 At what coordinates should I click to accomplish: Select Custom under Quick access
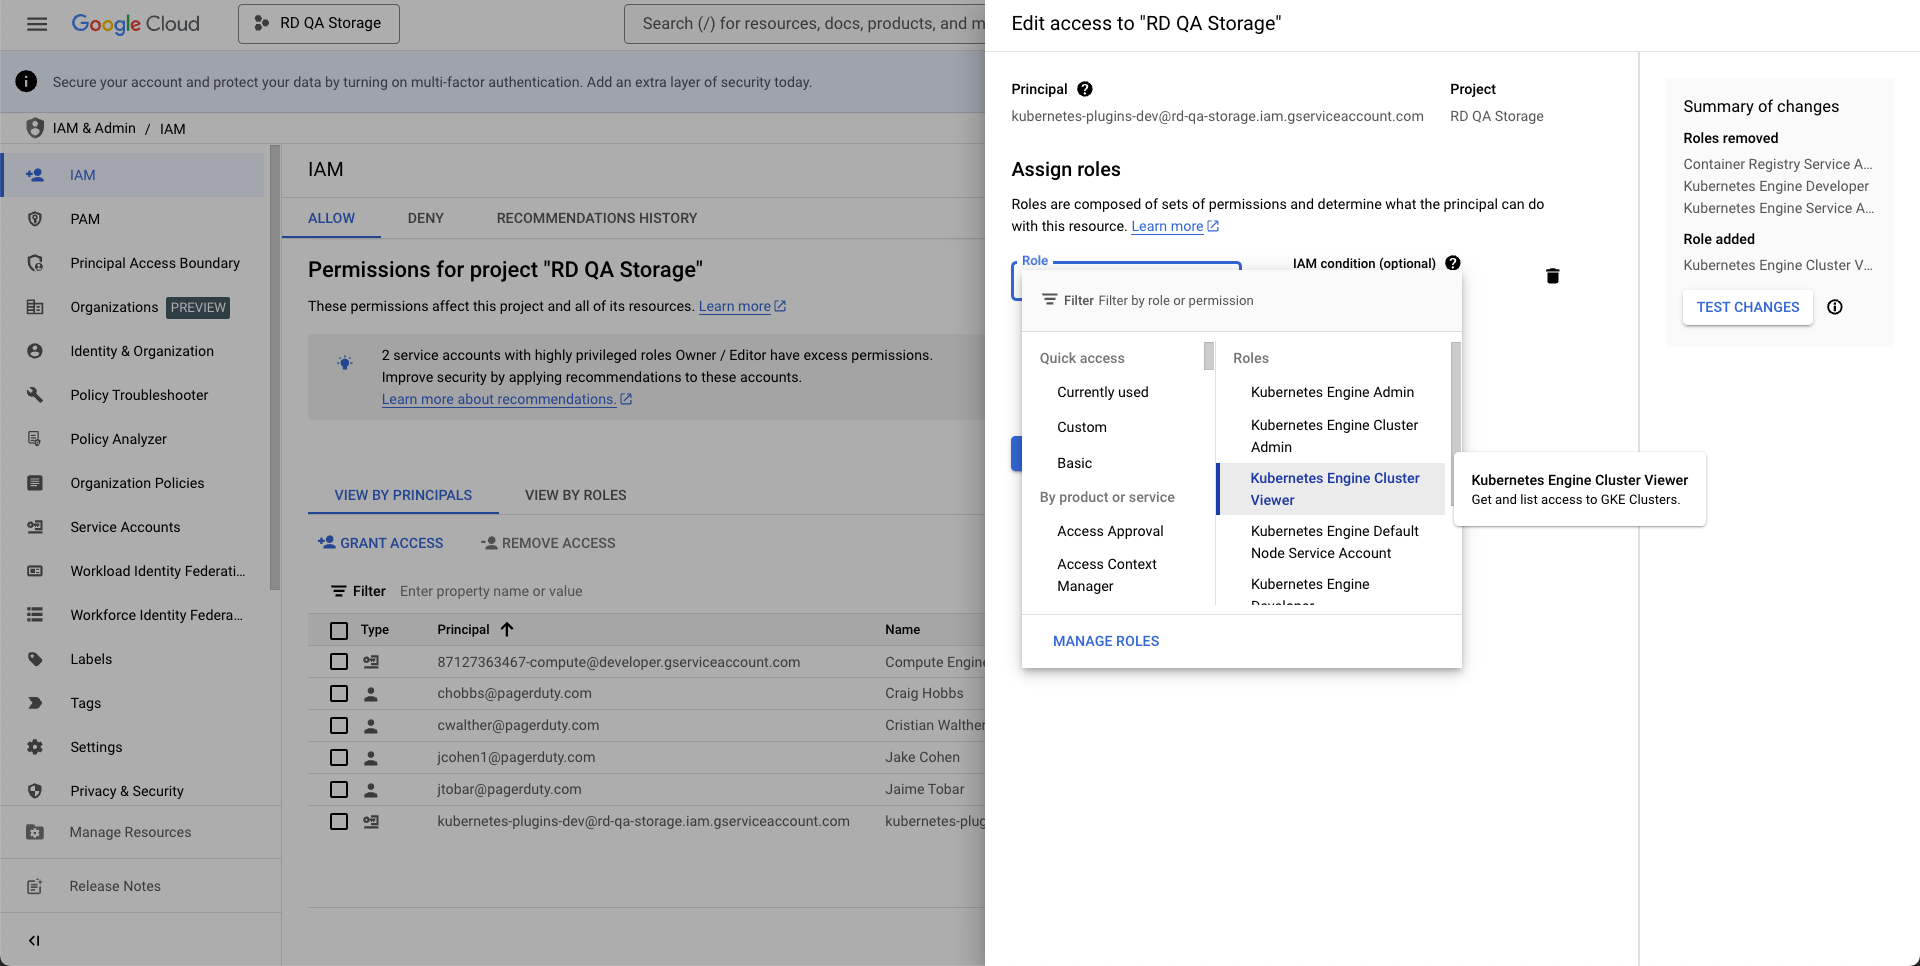pos(1082,427)
